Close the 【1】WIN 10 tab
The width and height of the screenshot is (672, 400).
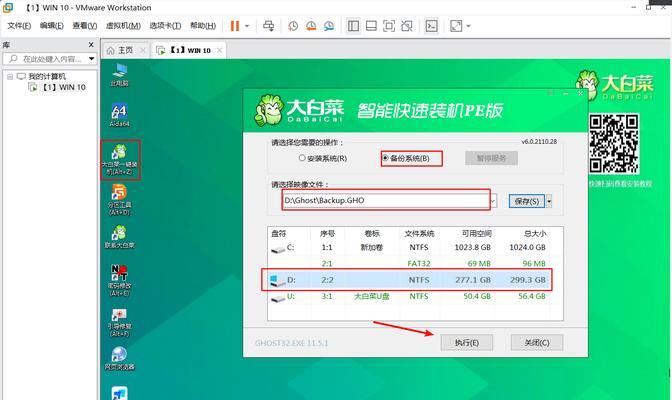coord(219,51)
